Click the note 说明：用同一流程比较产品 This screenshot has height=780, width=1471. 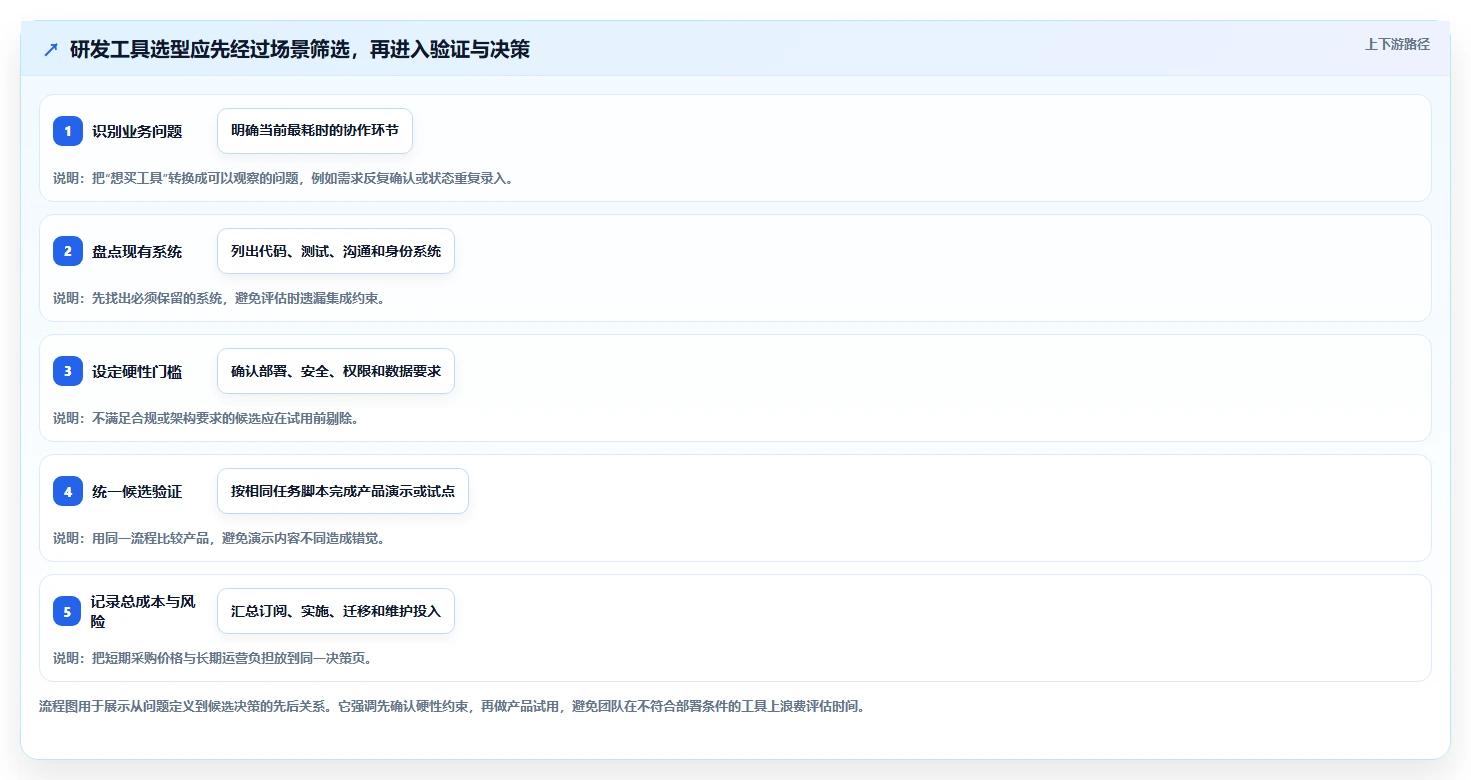tap(219, 538)
